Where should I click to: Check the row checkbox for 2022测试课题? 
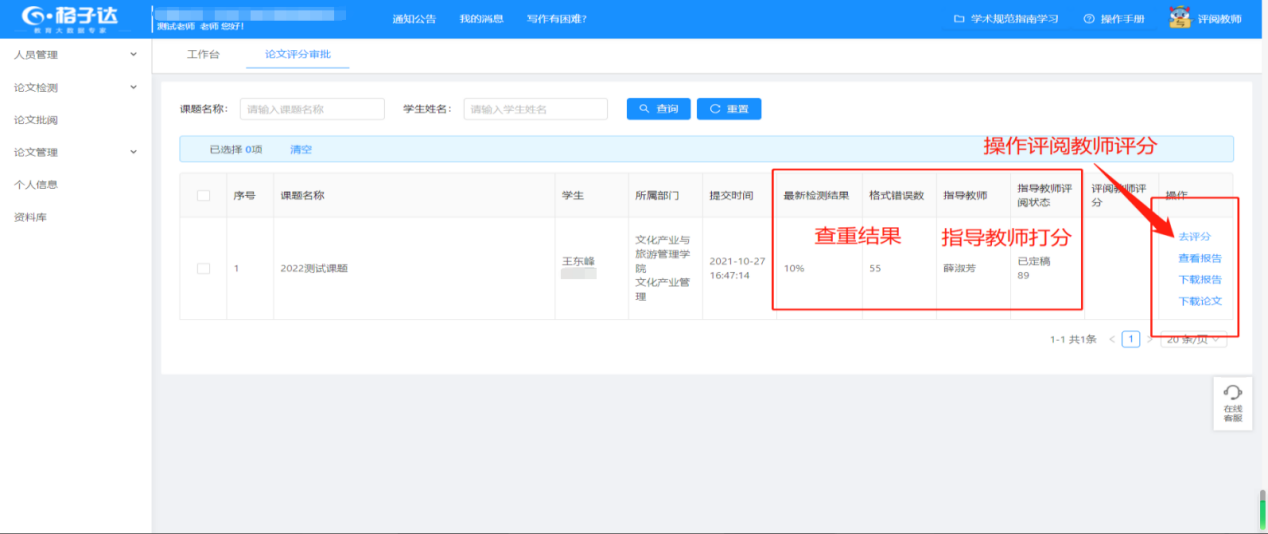(x=204, y=268)
